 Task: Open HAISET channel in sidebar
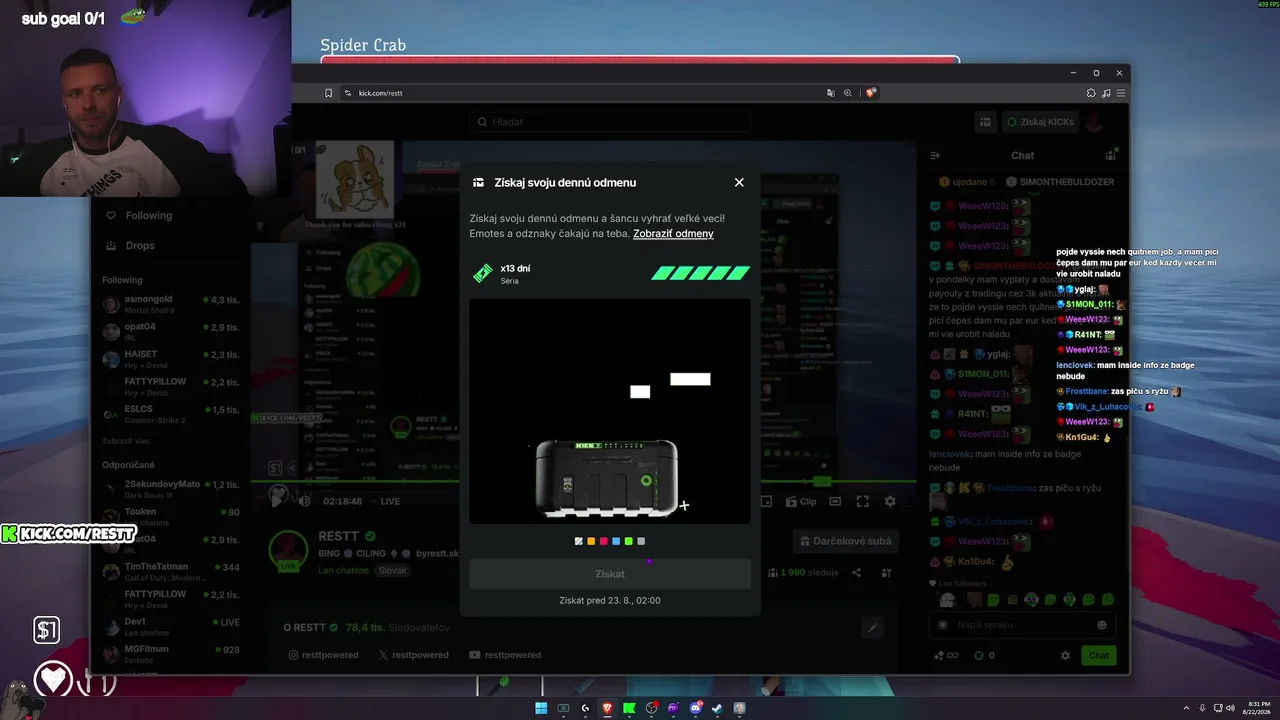171,359
